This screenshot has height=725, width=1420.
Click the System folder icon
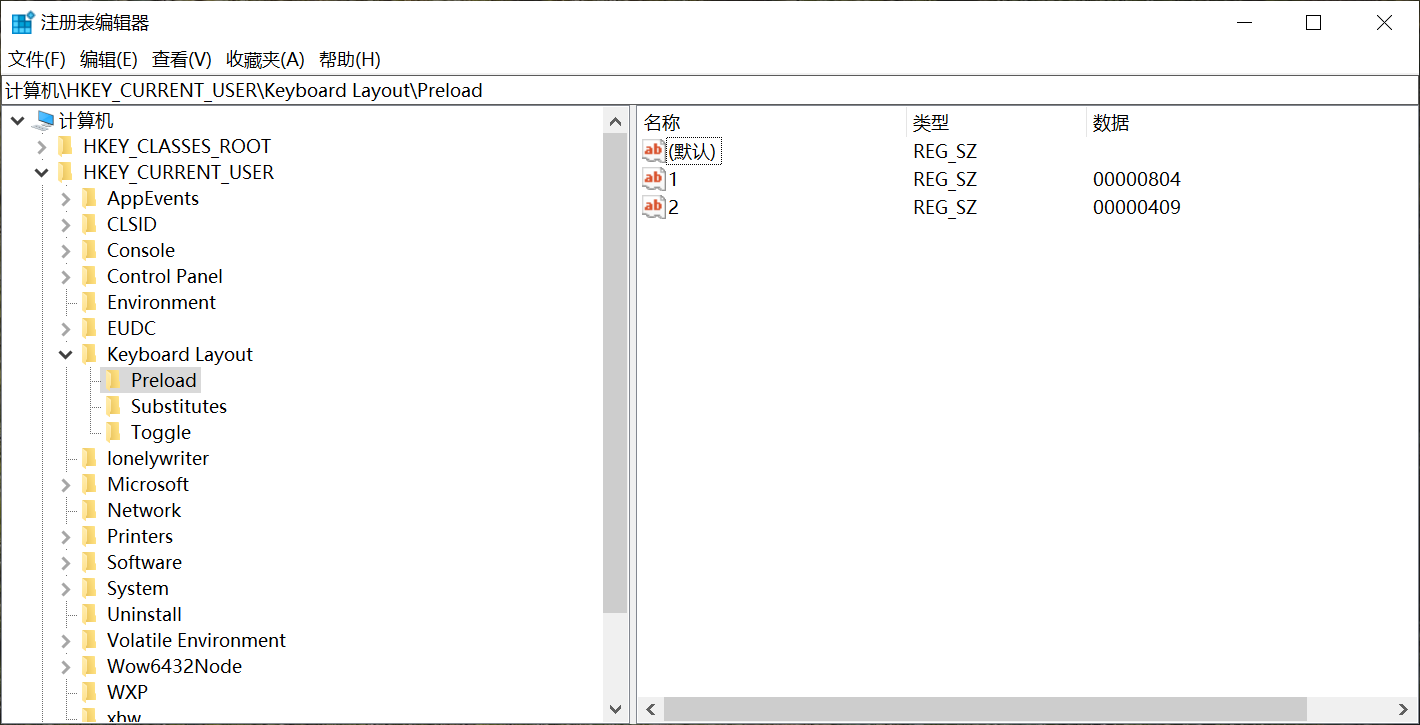(x=90, y=589)
